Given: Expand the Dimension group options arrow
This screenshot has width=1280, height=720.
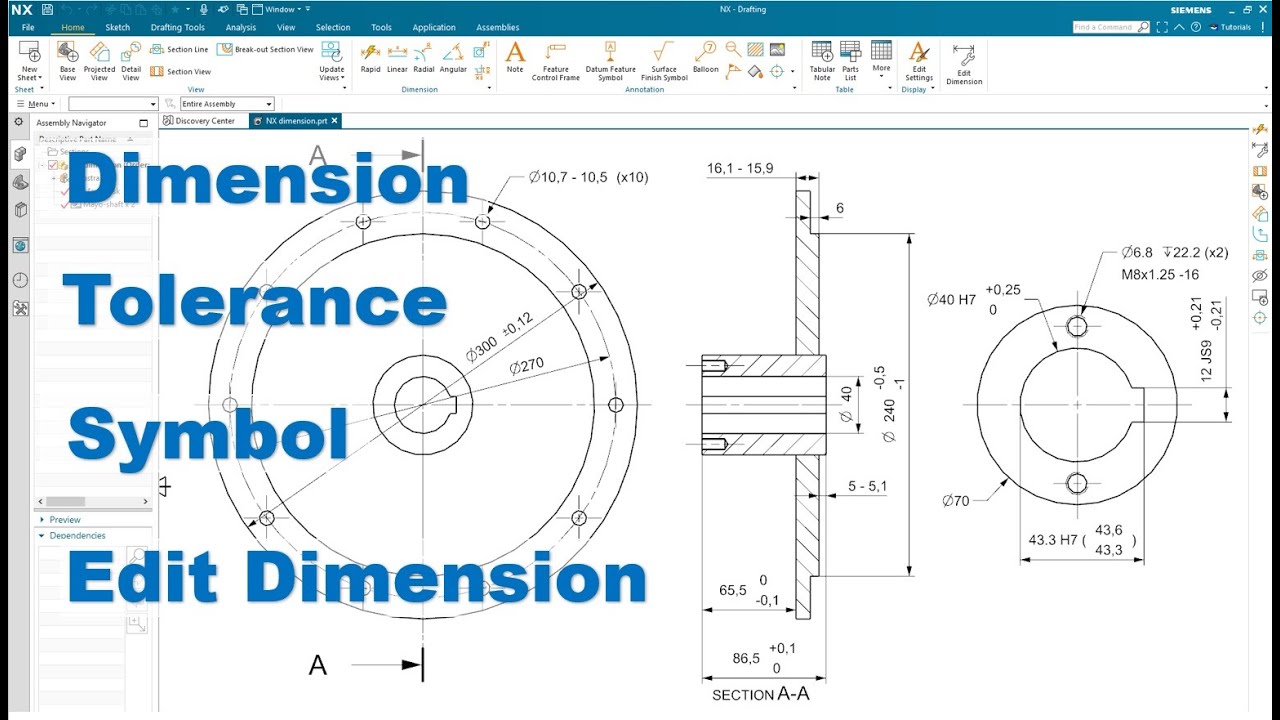Looking at the screenshot, I should [490, 88].
